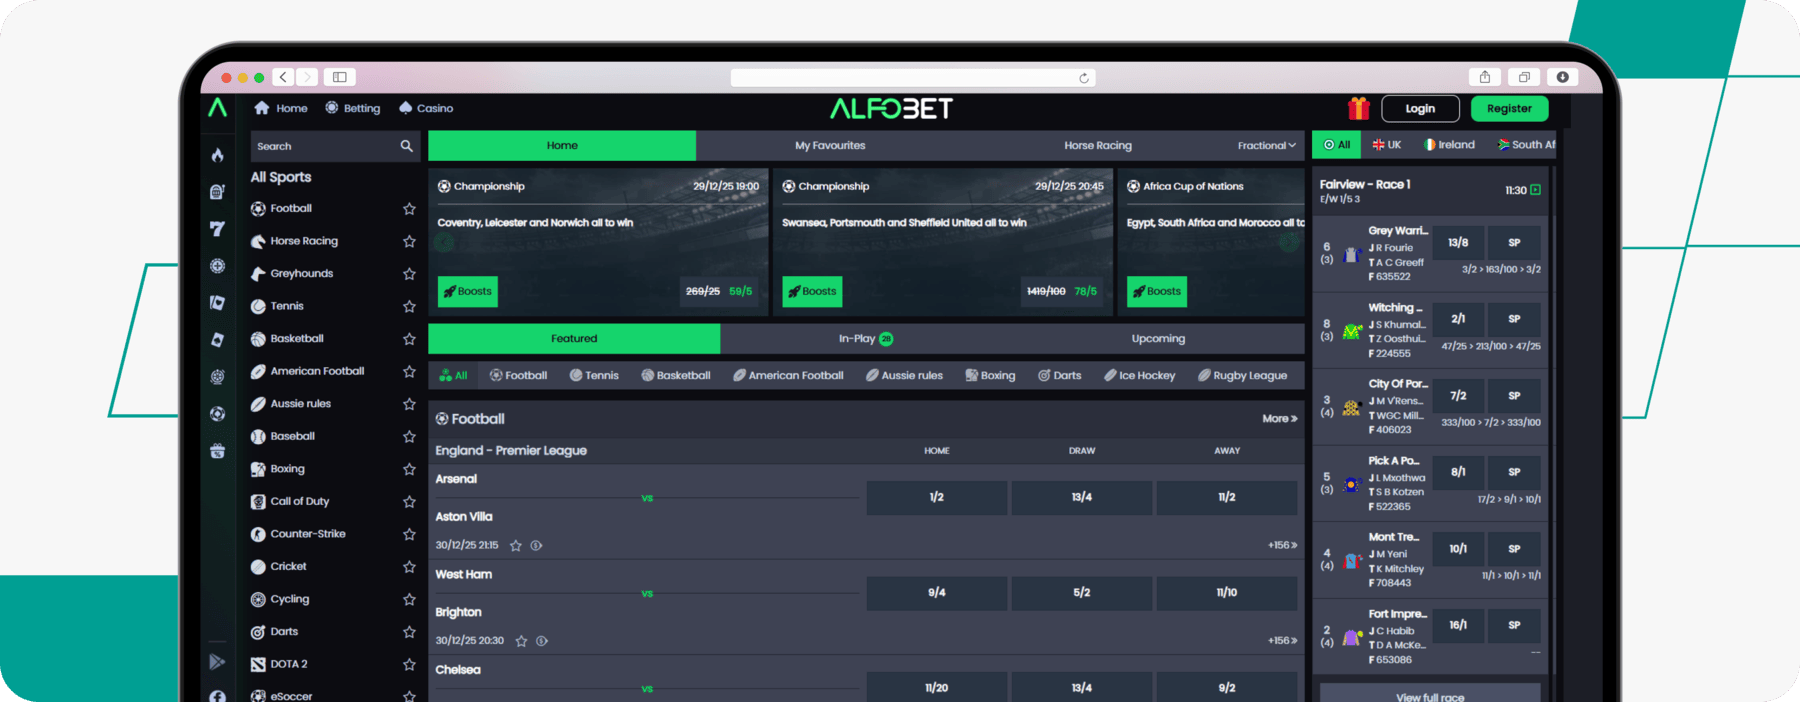Open Betting in the top navigation
The height and width of the screenshot is (702, 1800).
pos(352,108)
